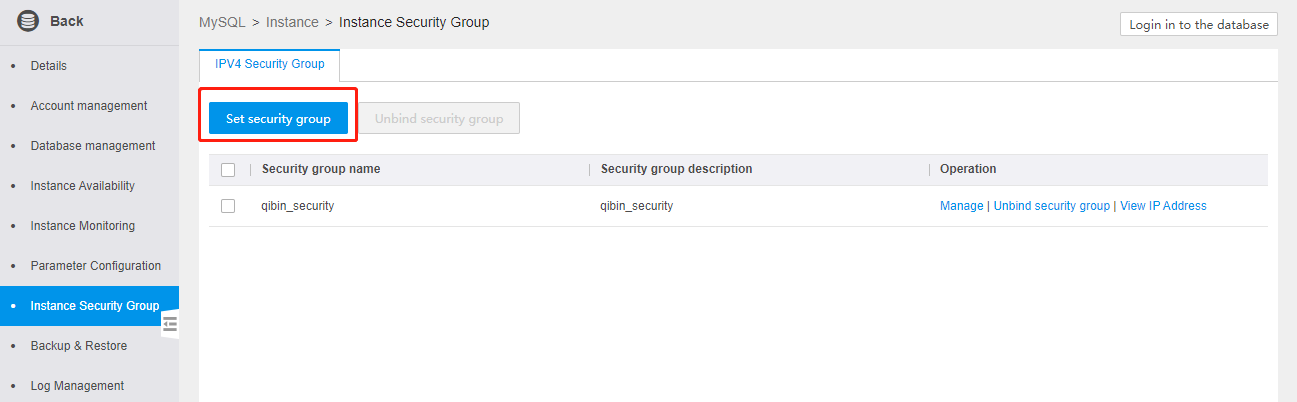The image size is (1297, 402).
Task: Open Parameter Configuration section
Action: coord(96,266)
